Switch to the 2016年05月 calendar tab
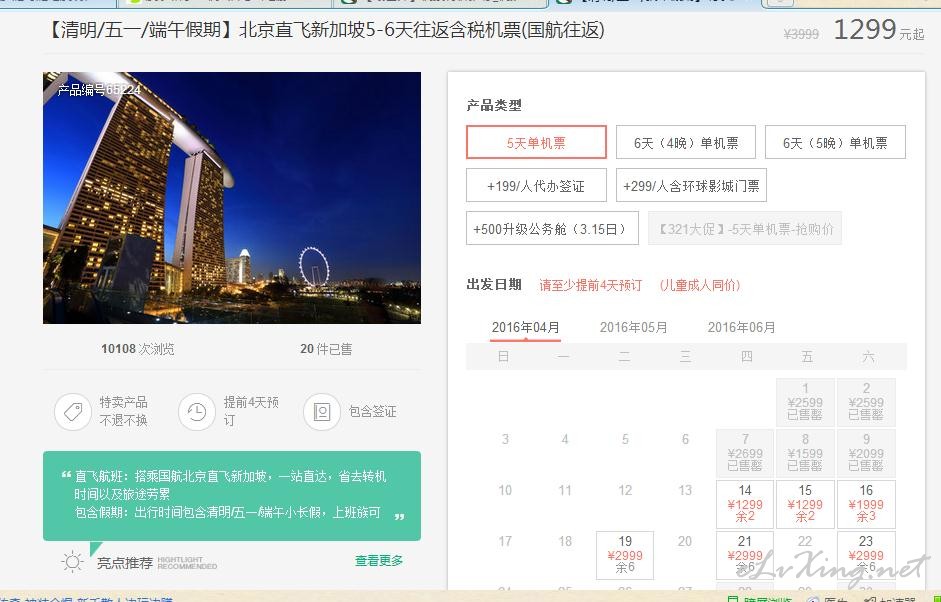The height and width of the screenshot is (602, 941). pos(633,328)
